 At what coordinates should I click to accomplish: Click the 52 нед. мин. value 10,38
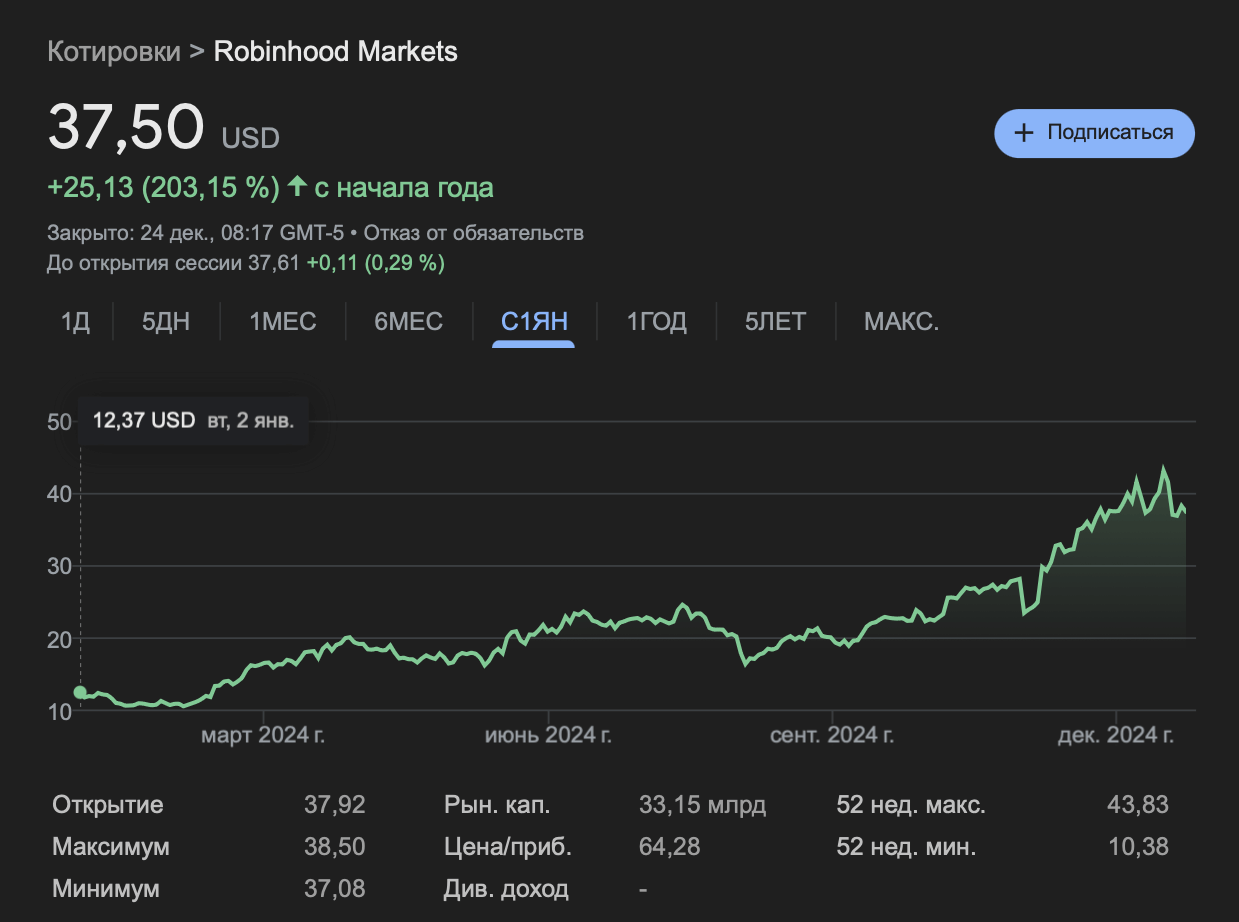coord(1137,847)
